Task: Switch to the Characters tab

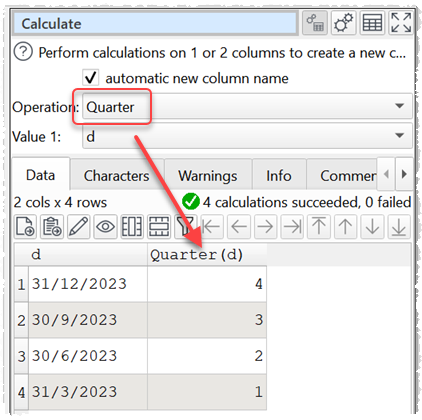Action: [x=117, y=176]
